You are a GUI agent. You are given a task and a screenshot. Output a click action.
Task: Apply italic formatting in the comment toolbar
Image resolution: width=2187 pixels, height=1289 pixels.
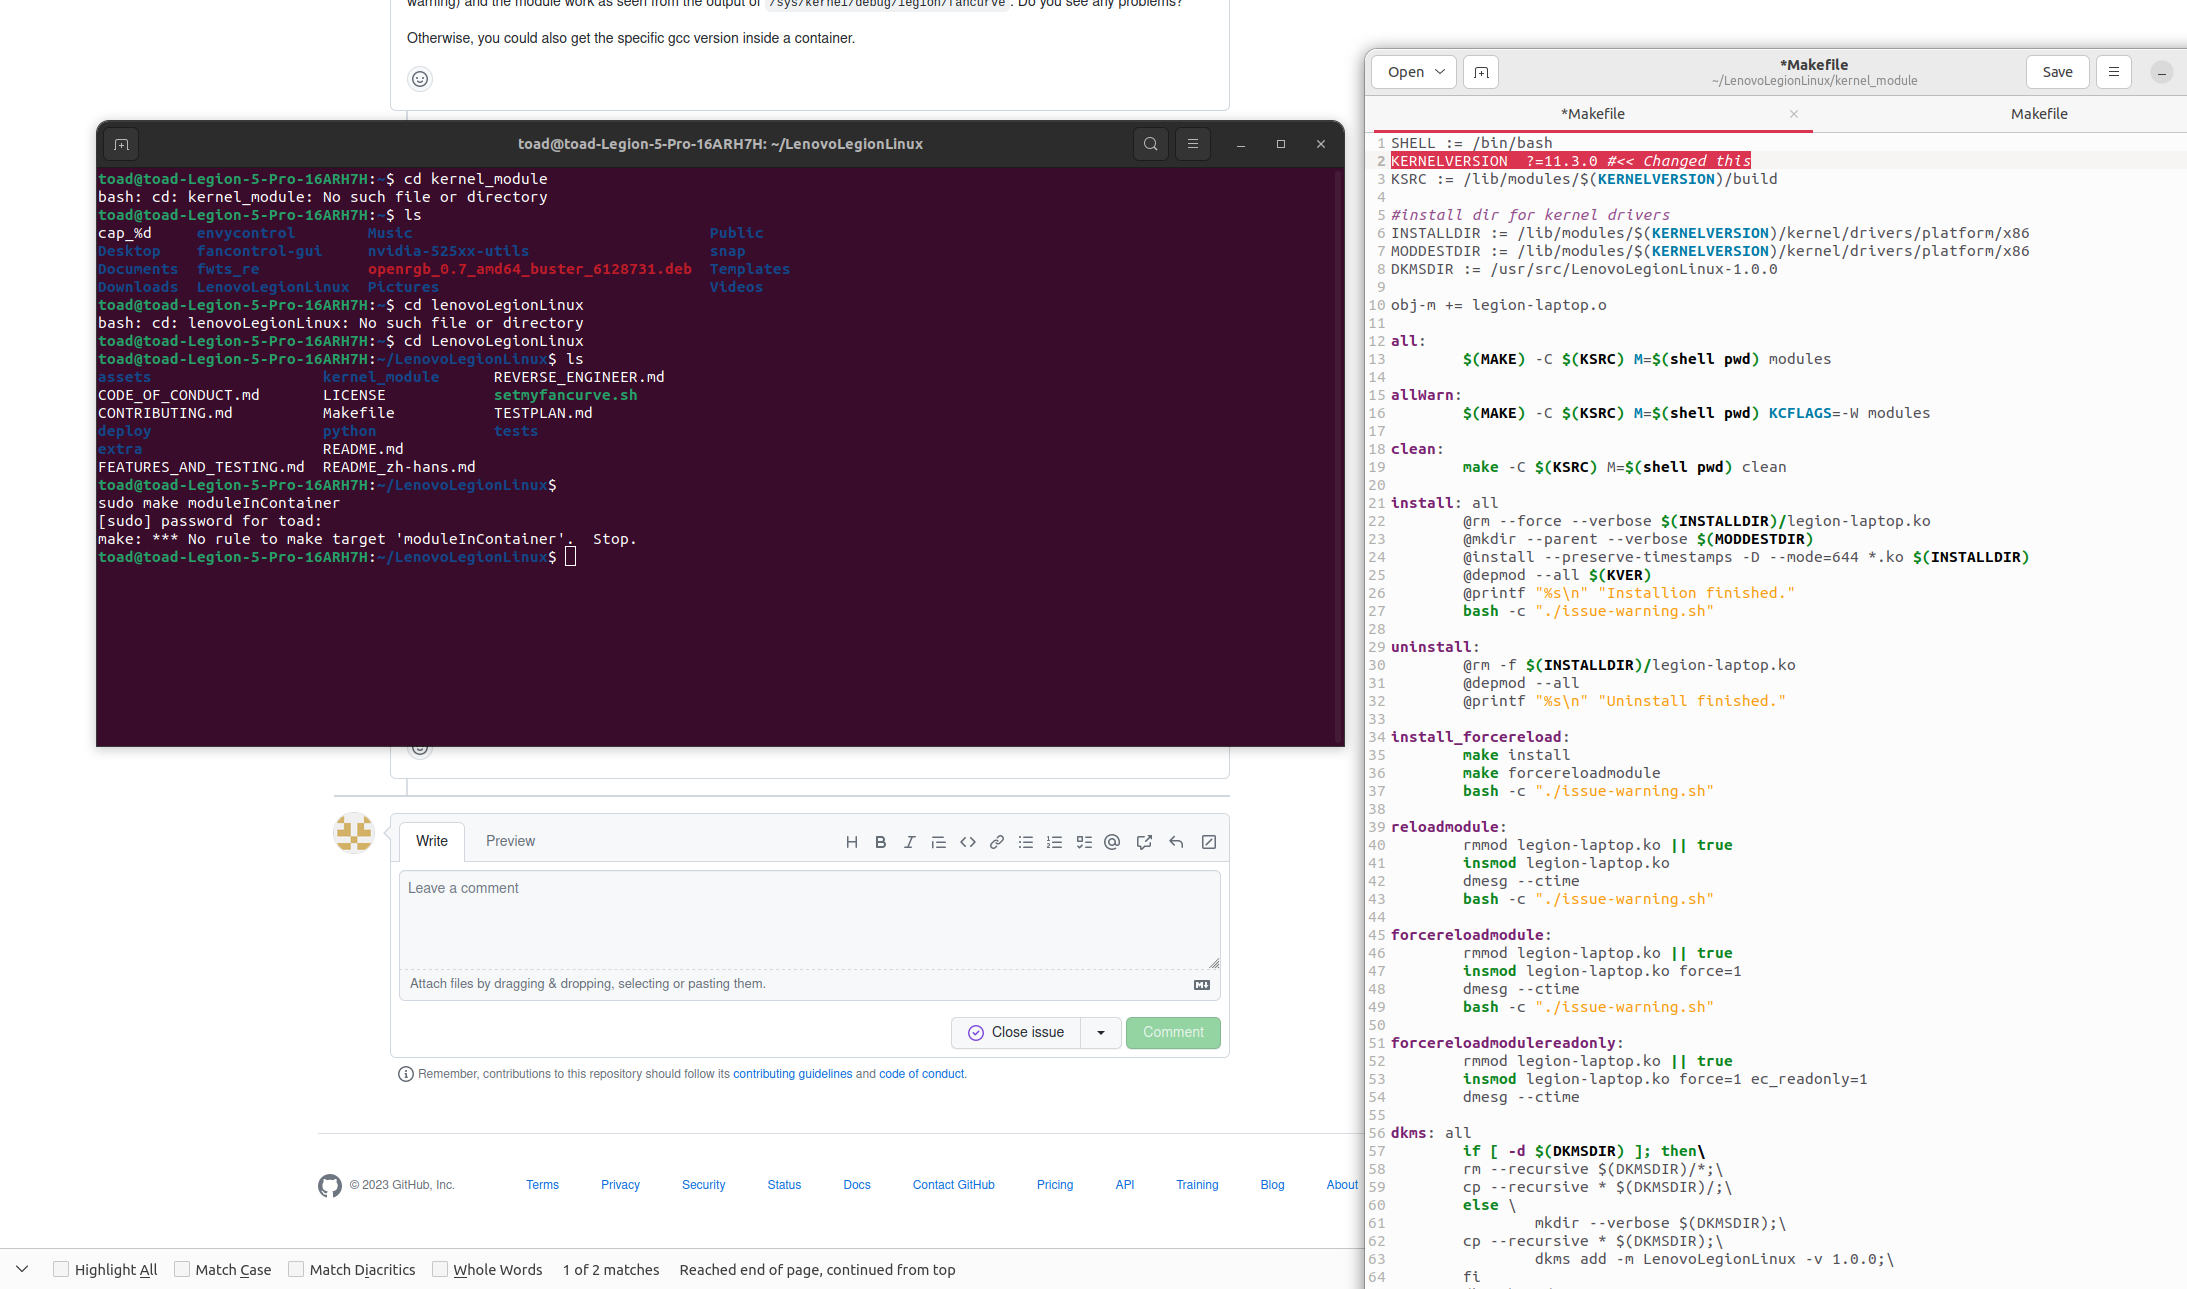click(x=909, y=842)
